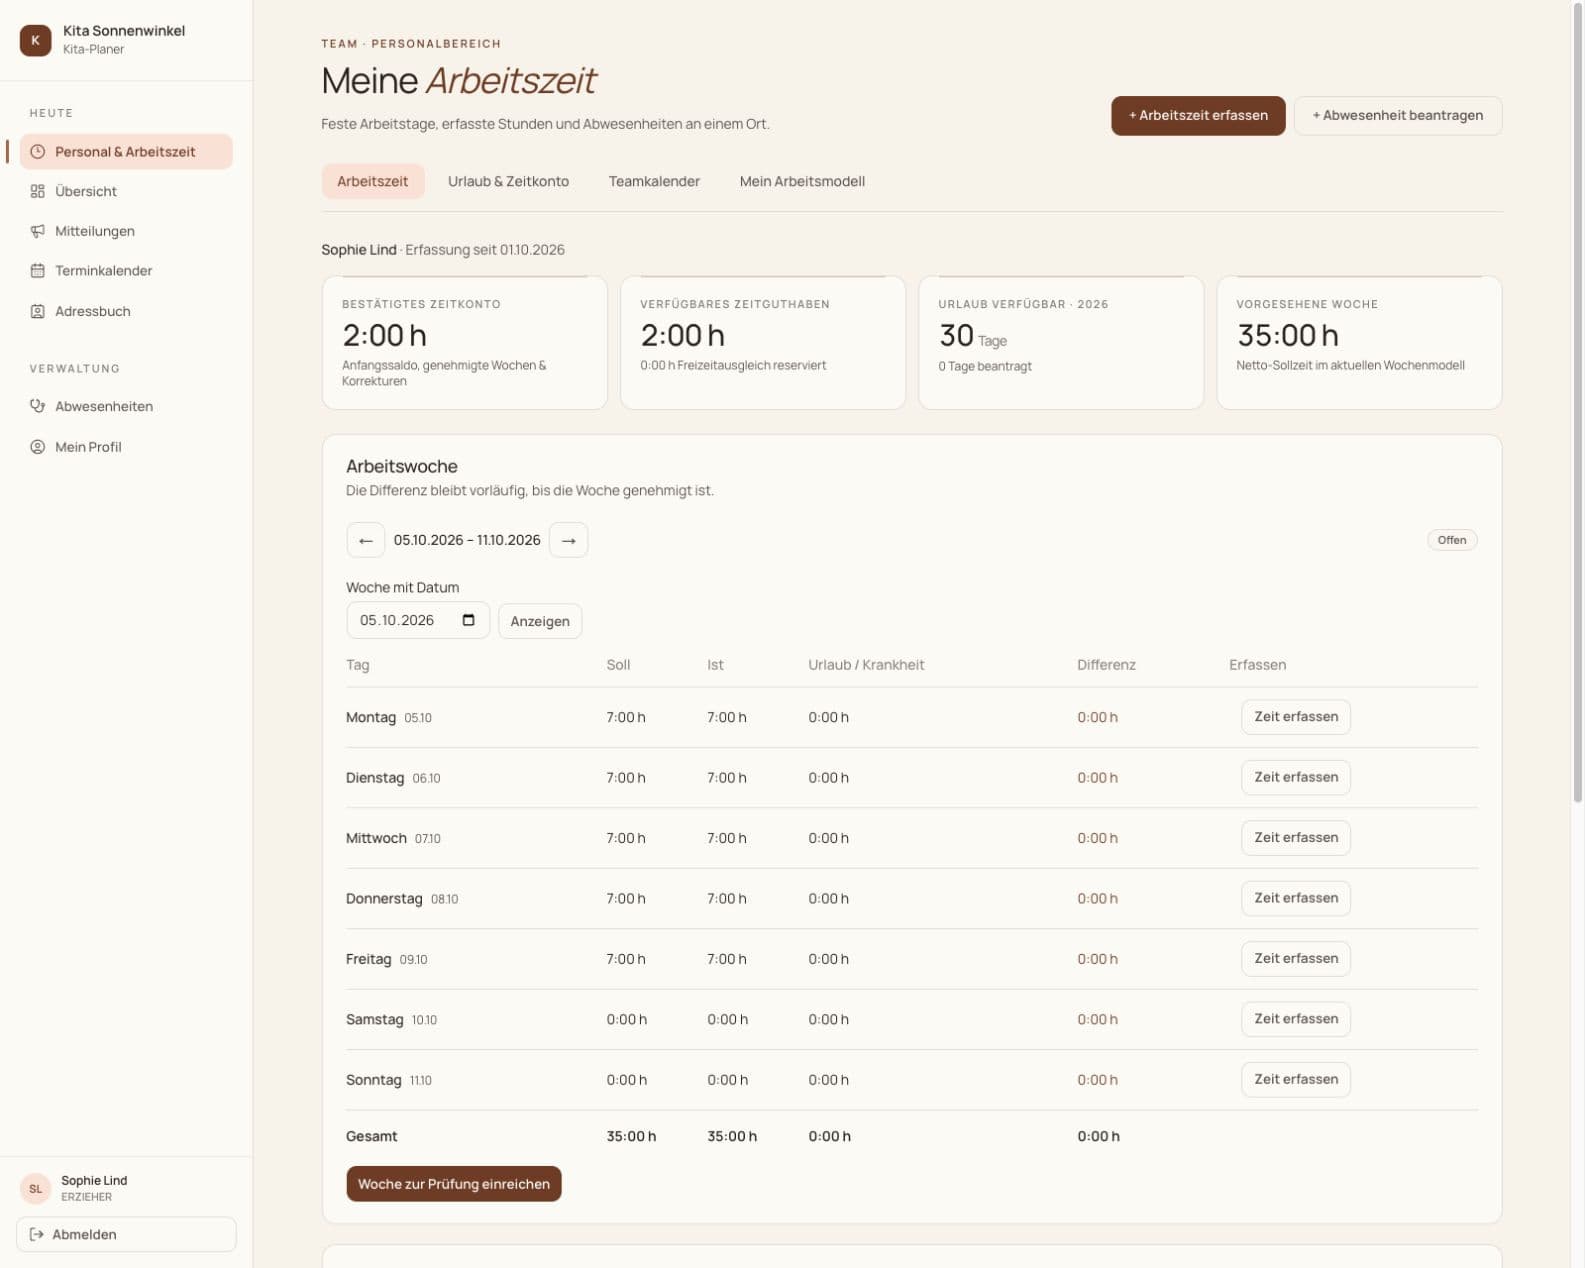Click Zeit erfassen for Montag

(1296, 717)
